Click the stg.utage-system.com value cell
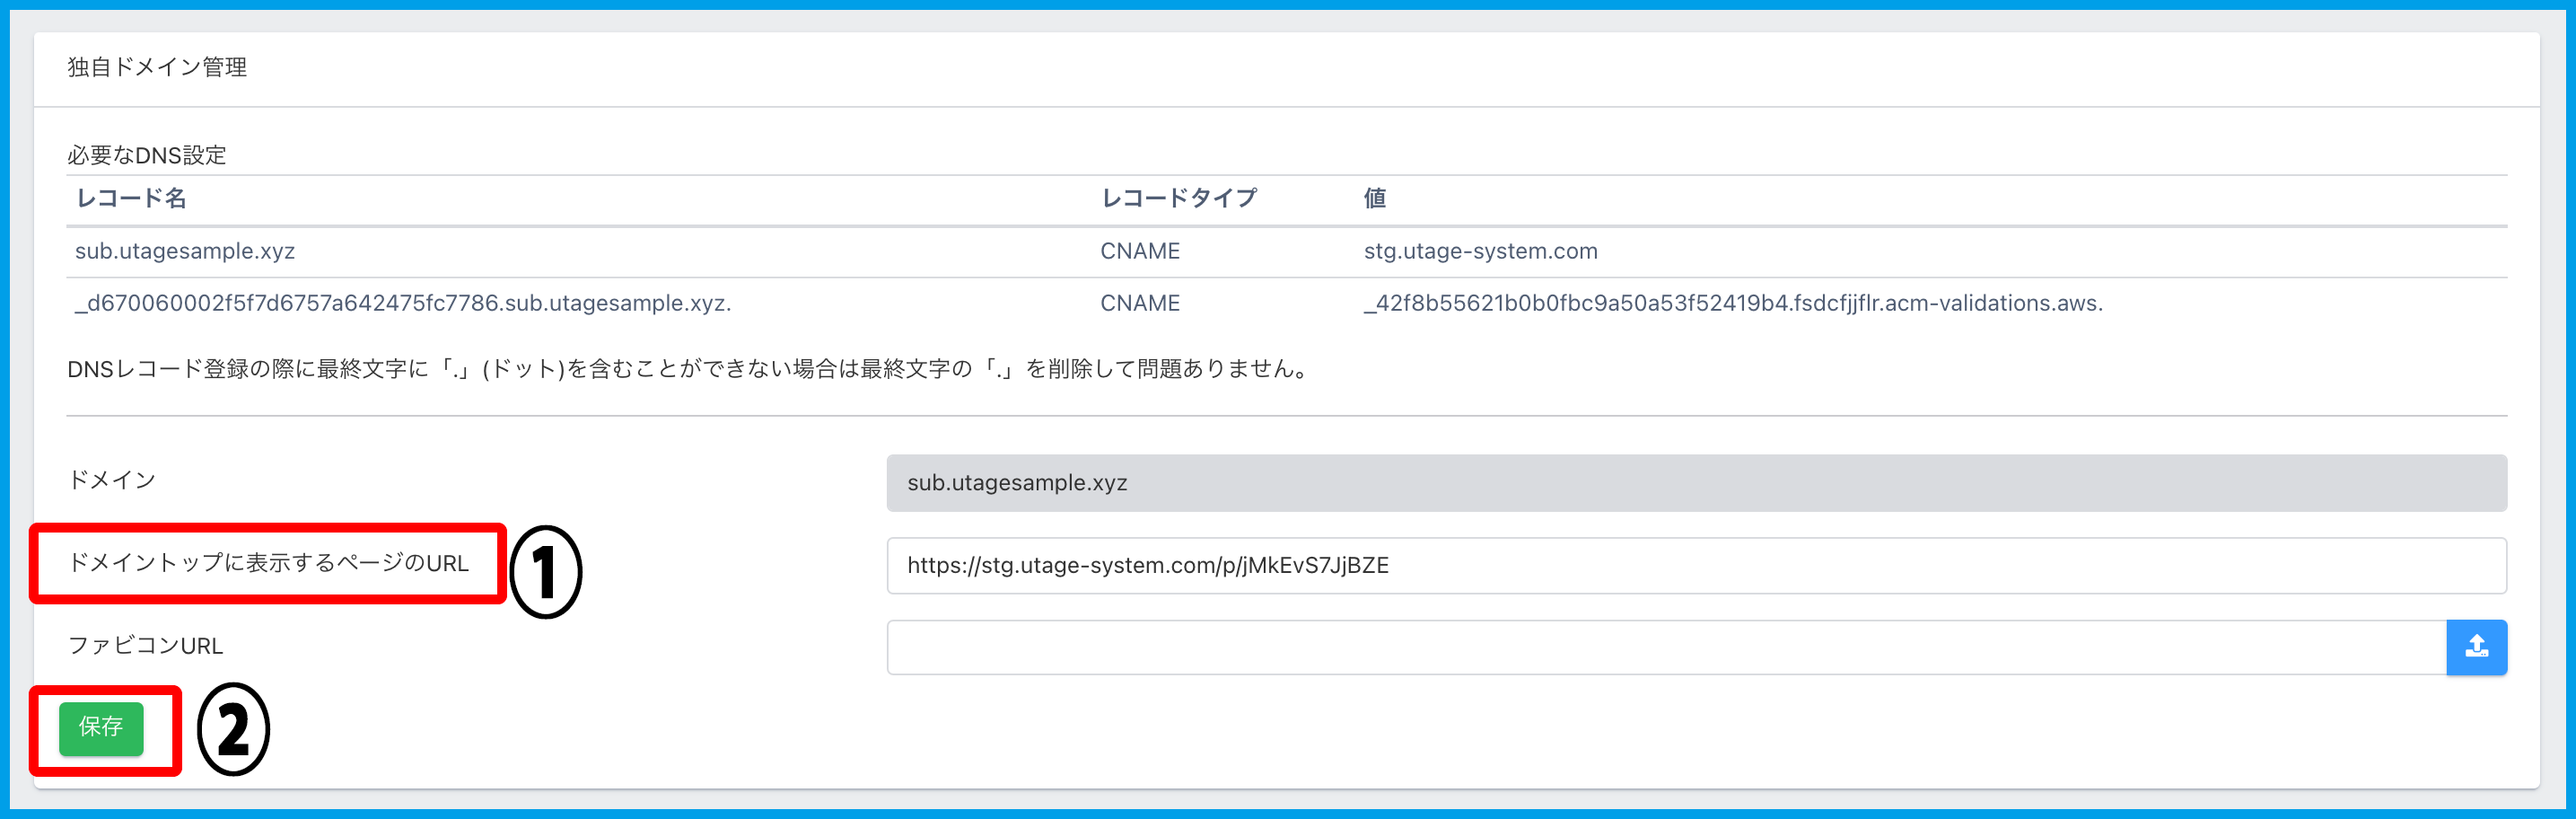This screenshot has width=2576, height=819. tap(1480, 251)
